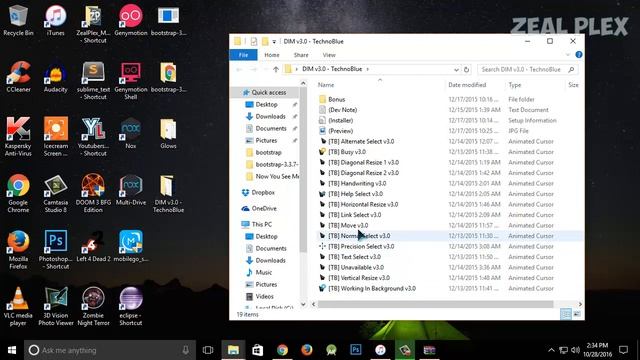Refresh the current folder view
Viewport: 640px width, 360px height.
coord(466,69)
